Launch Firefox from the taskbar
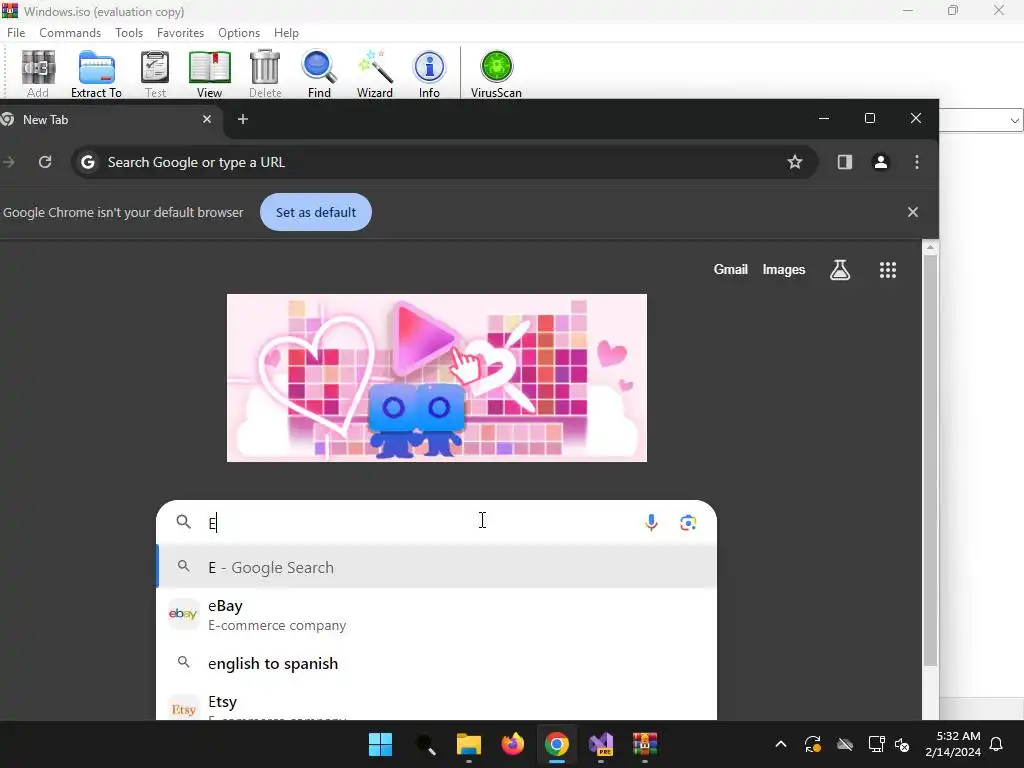Viewport: 1024px width, 768px height. (x=513, y=744)
